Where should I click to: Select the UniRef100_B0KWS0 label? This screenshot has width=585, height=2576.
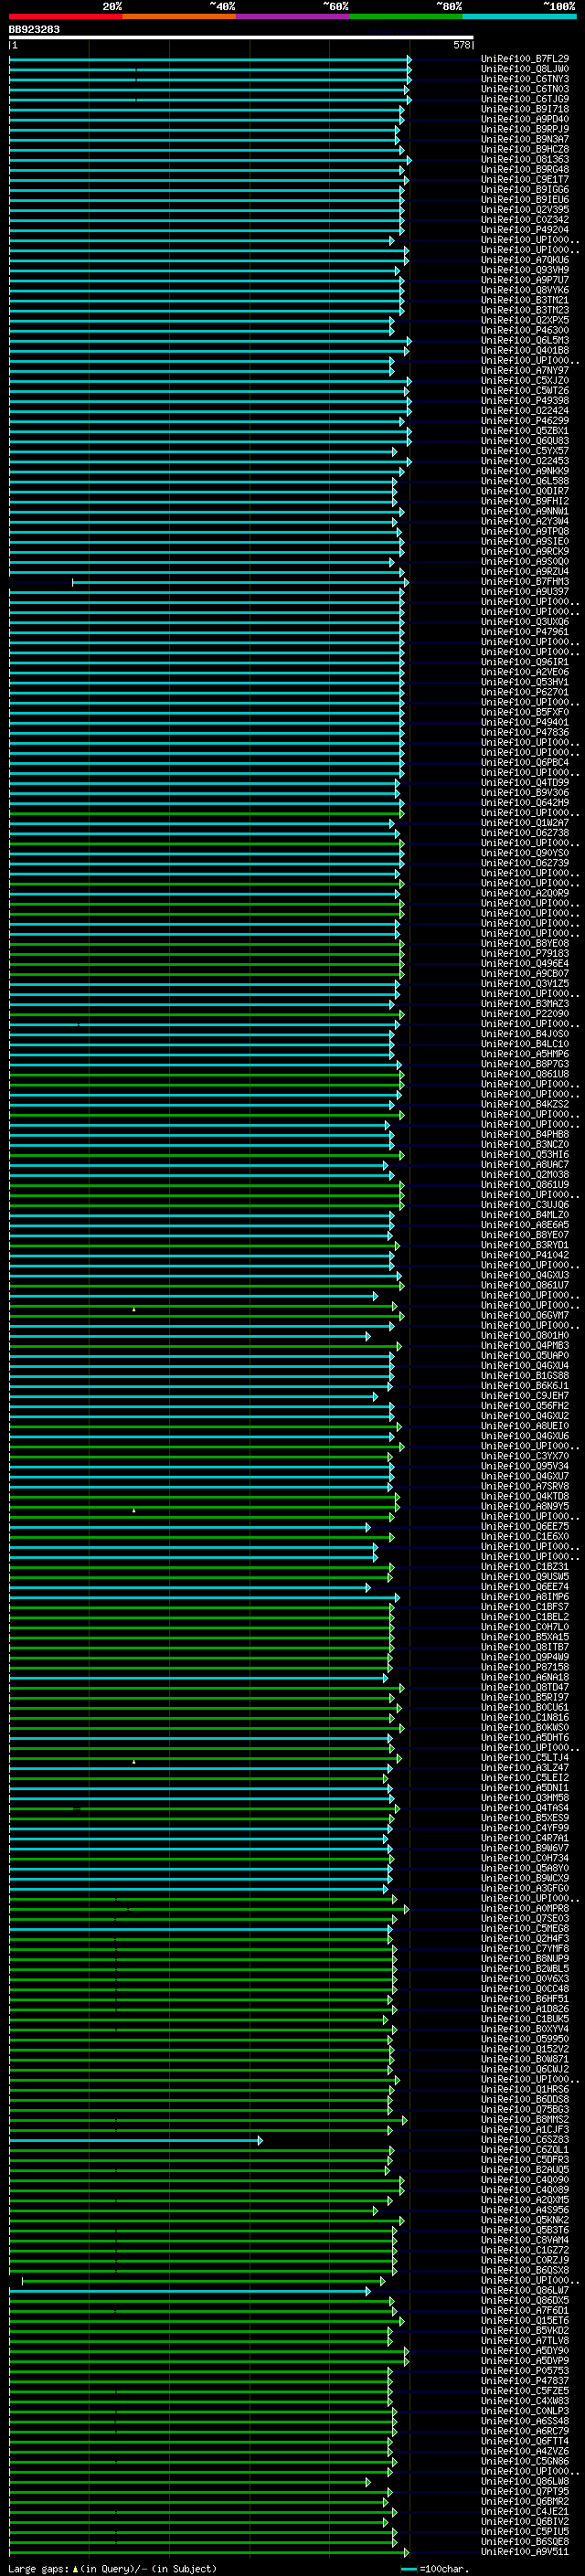(525, 1728)
